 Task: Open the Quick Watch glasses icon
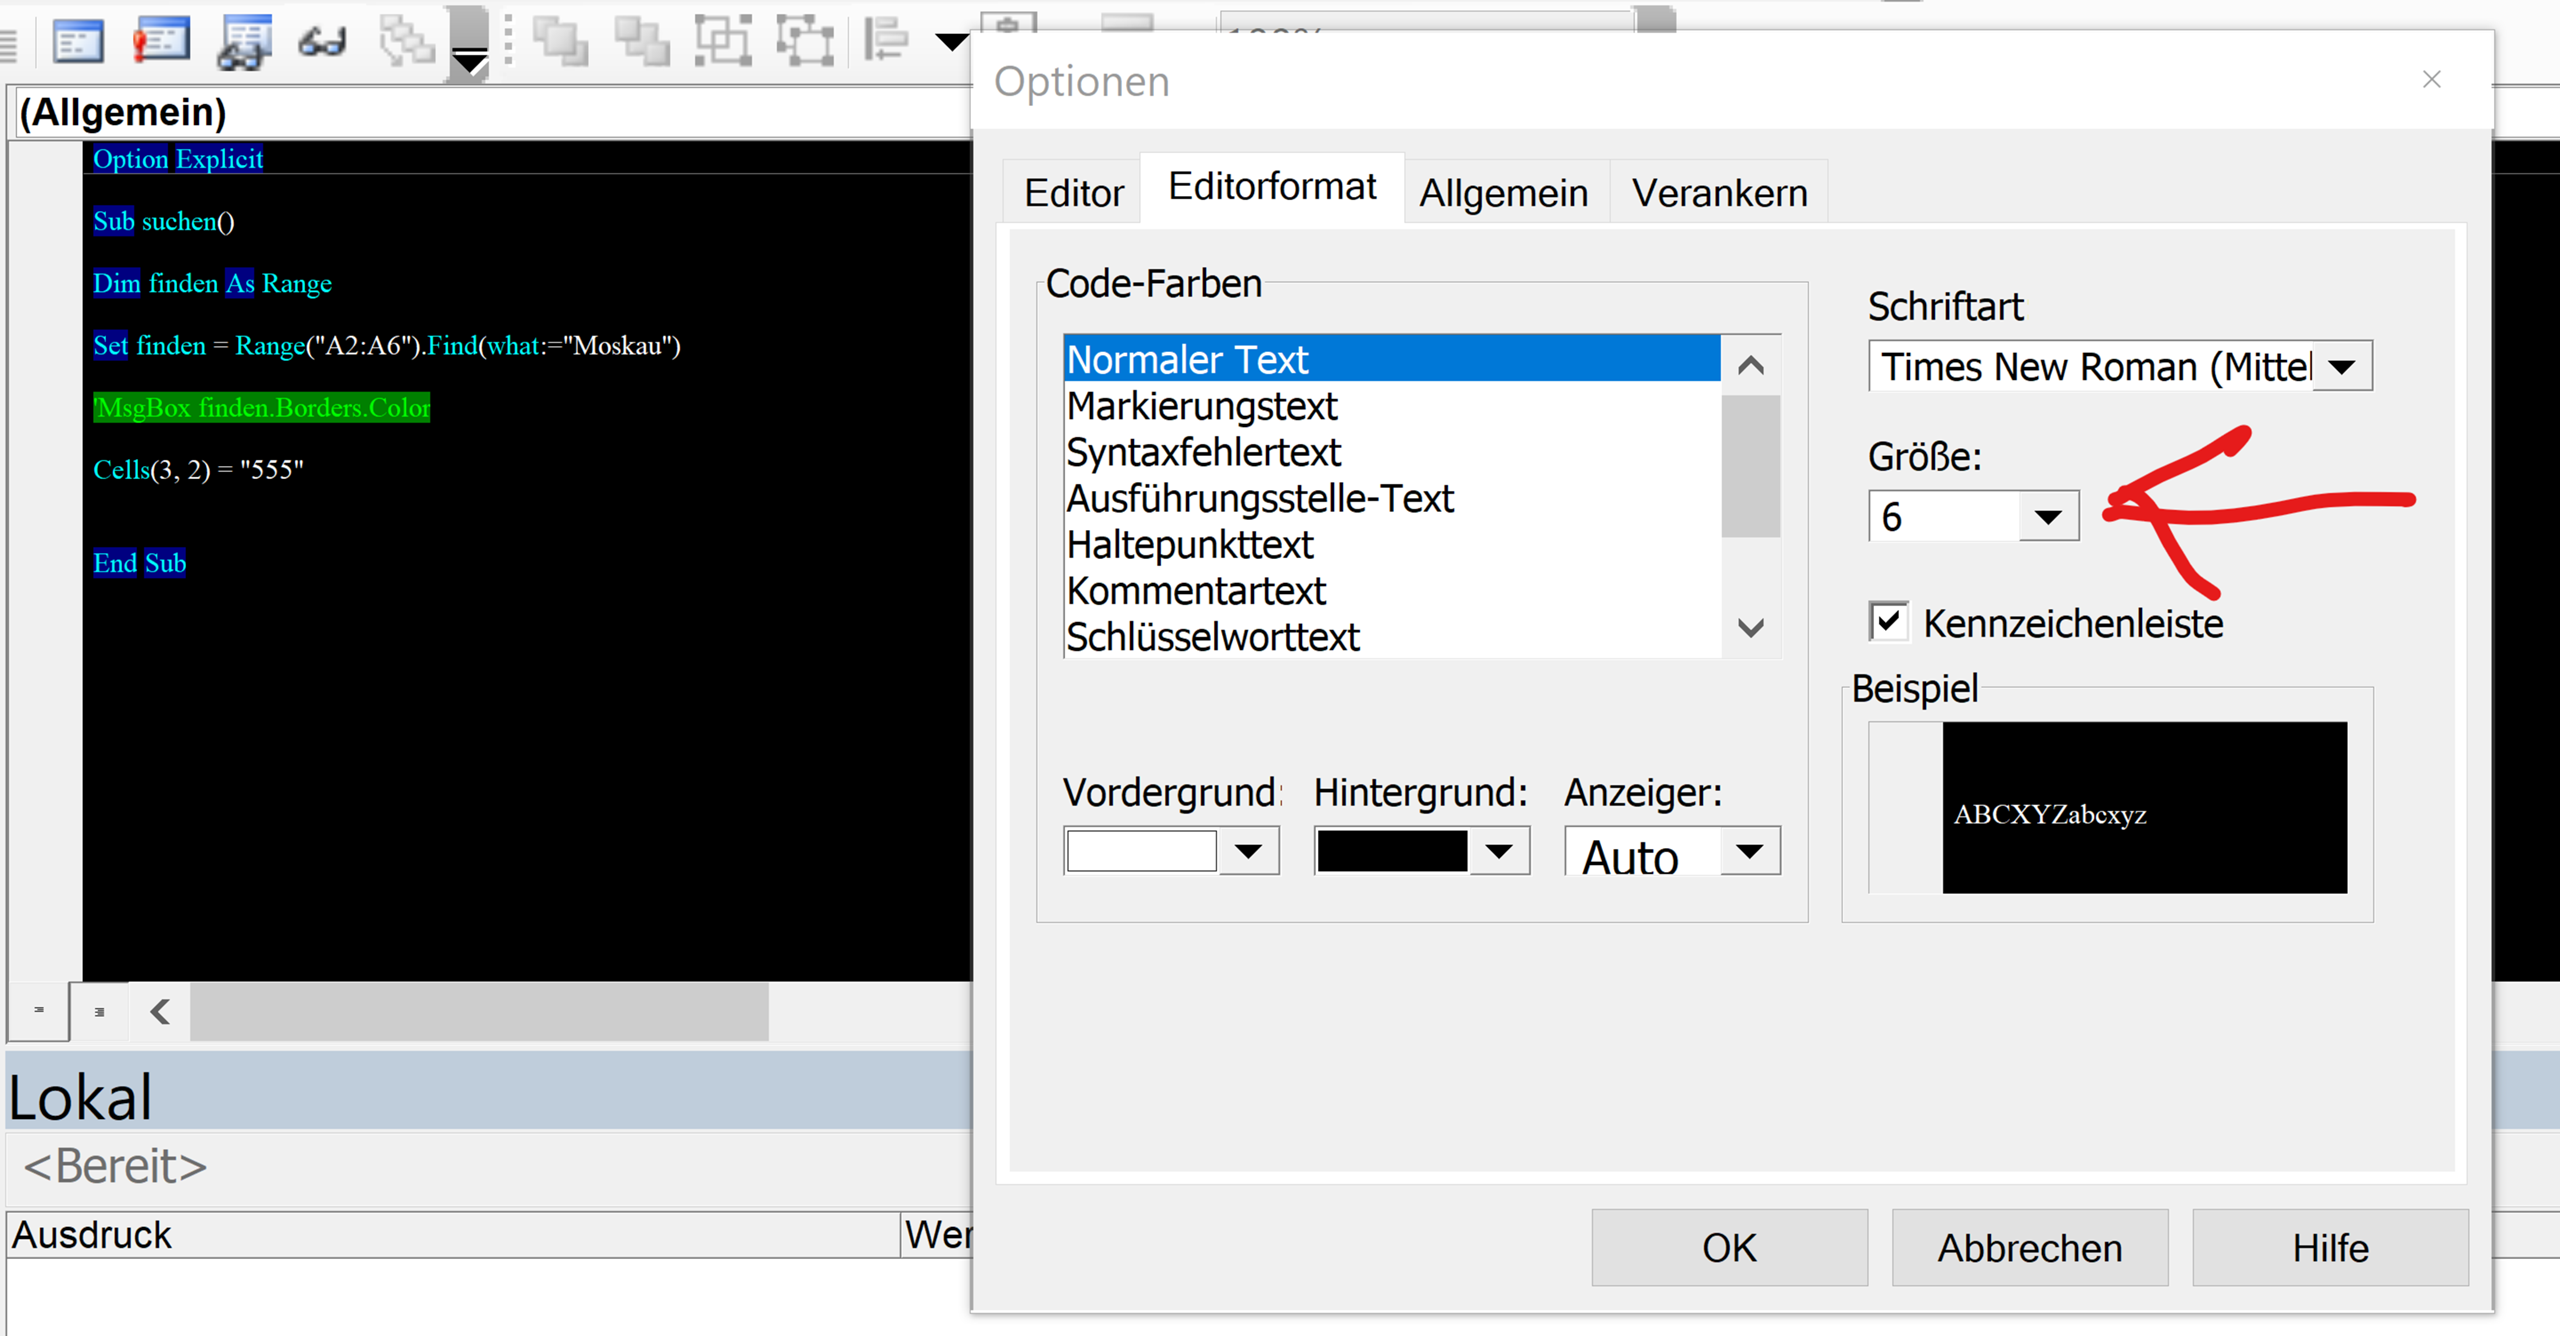(x=322, y=42)
